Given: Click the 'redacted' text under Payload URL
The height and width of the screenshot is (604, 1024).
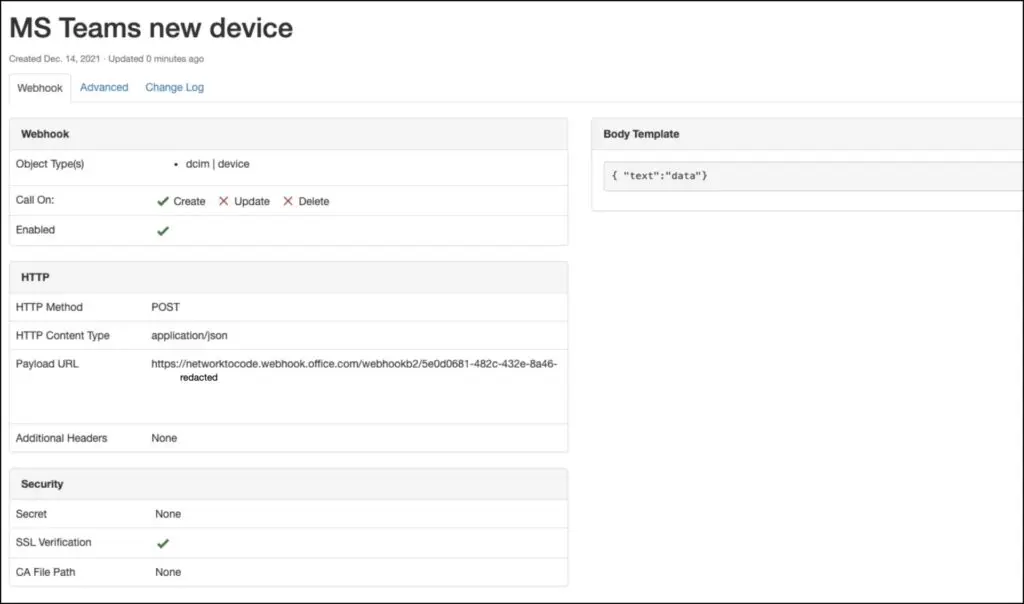Looking at the screenshot, I should click(199, 377).
